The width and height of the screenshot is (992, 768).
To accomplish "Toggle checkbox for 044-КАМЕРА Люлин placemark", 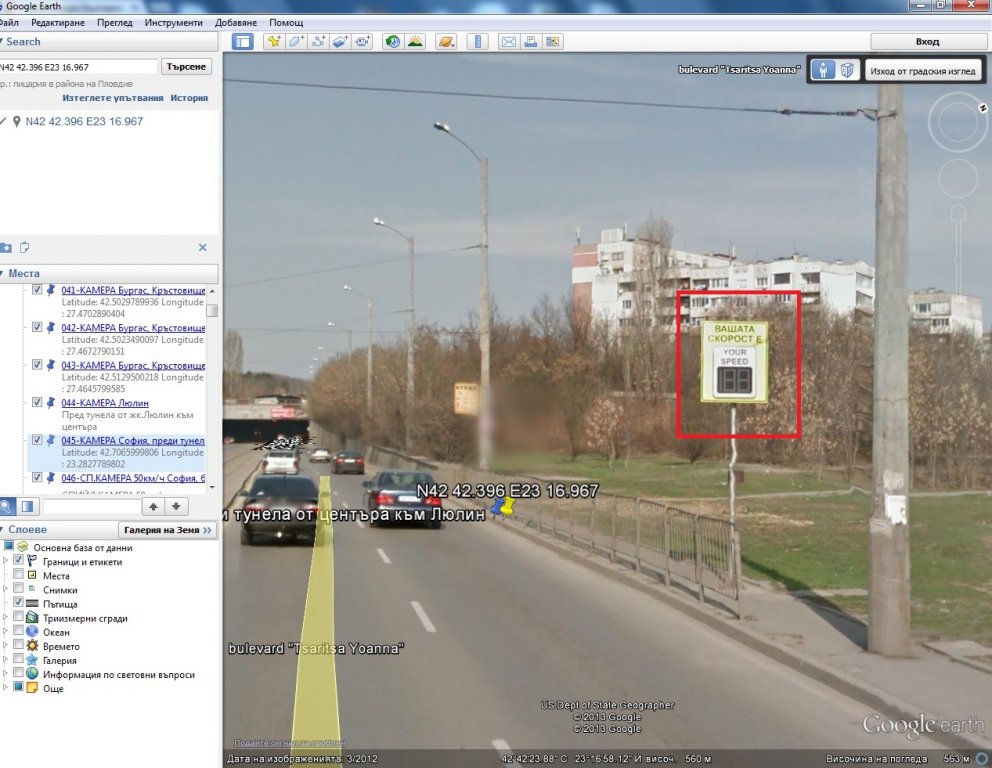I will click(x=37, y=402).
